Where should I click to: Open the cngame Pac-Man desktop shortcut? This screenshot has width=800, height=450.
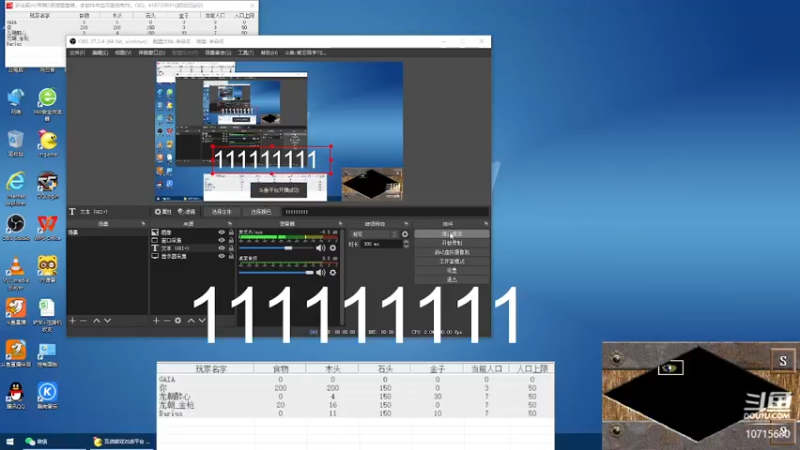click(x=47, y=143)
